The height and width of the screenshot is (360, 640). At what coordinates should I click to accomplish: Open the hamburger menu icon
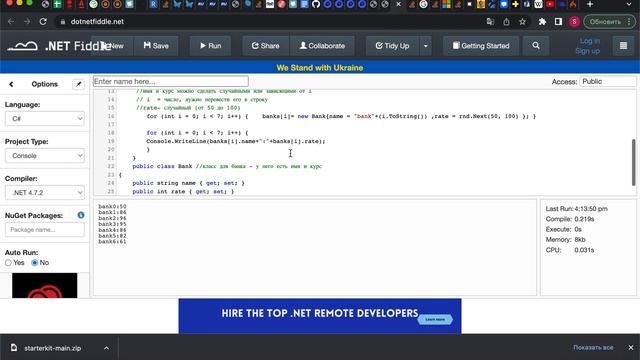click(623, 46)
